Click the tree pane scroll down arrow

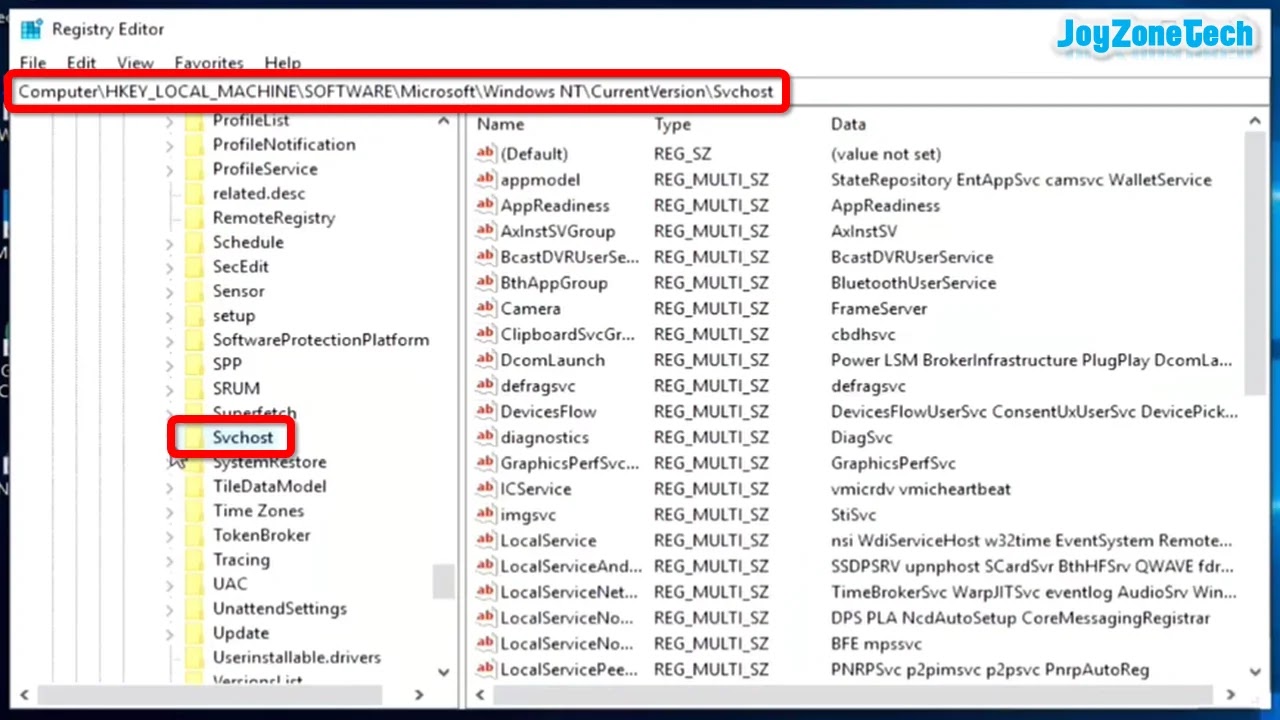[x=444, y=672]
